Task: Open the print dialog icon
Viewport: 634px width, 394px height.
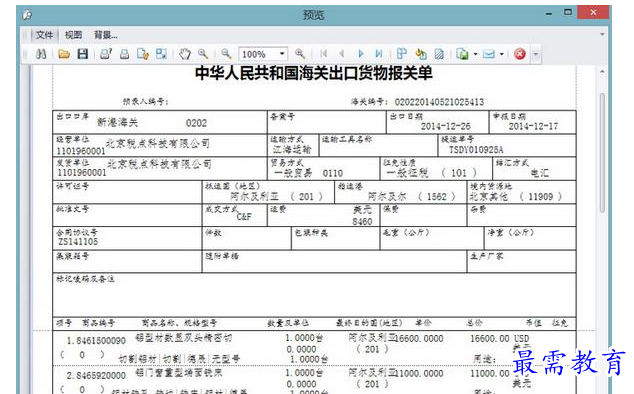Action: click(106, 54)
